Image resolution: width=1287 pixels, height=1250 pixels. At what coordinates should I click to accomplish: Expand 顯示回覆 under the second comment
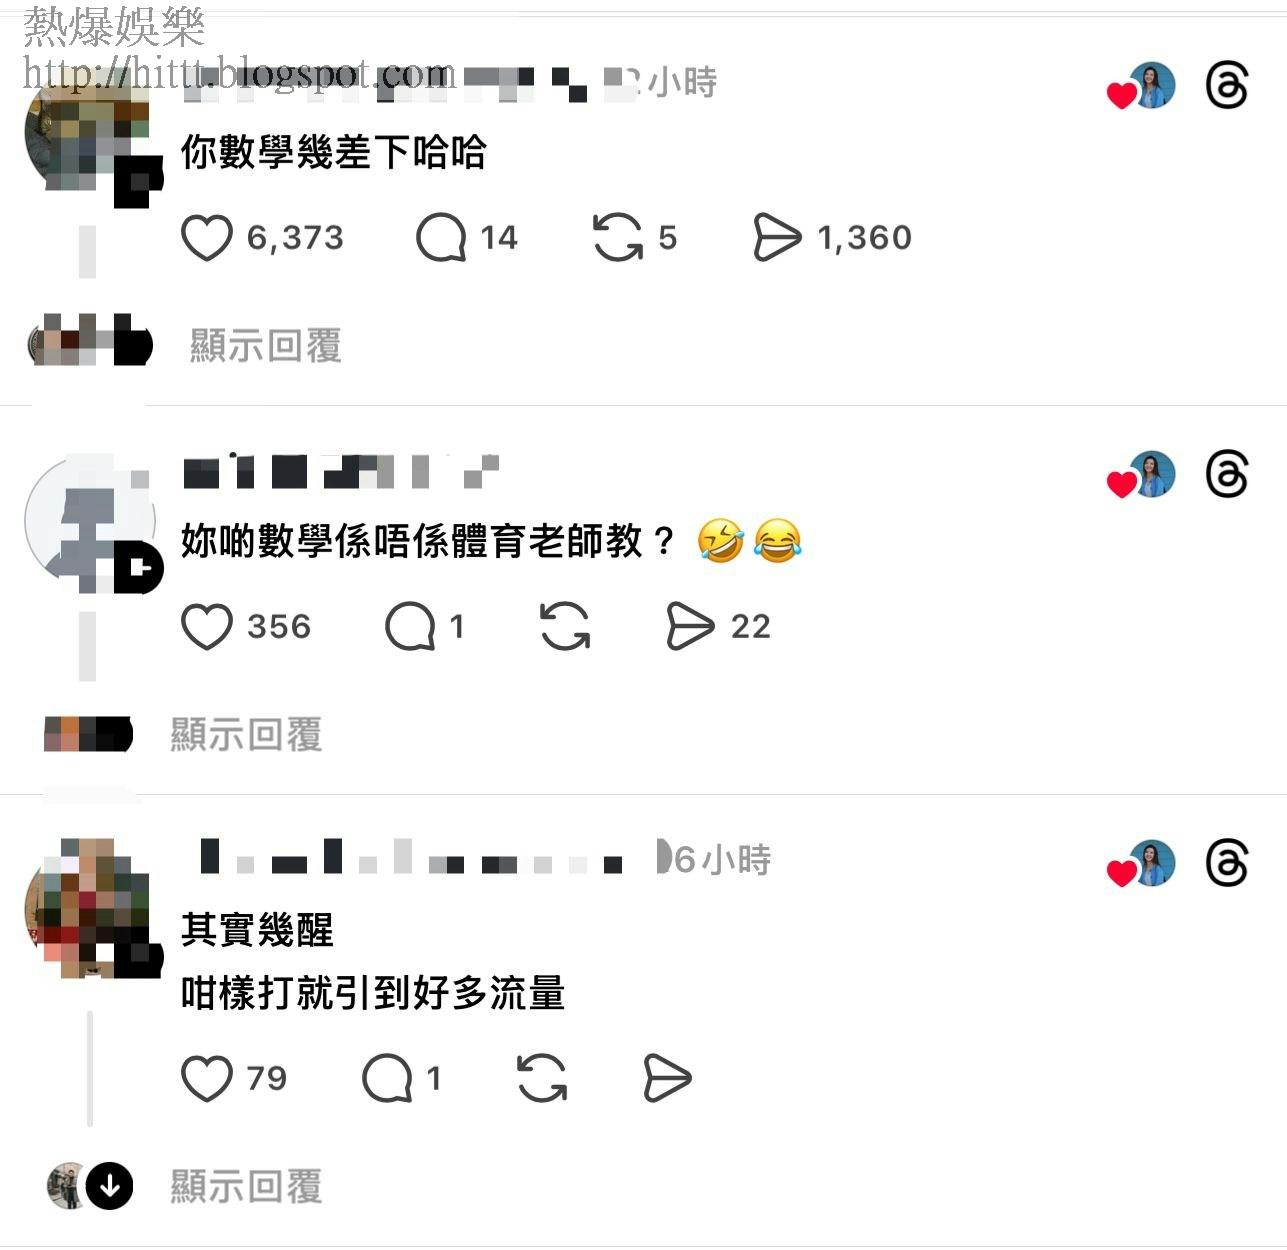(x=246, y=735)
